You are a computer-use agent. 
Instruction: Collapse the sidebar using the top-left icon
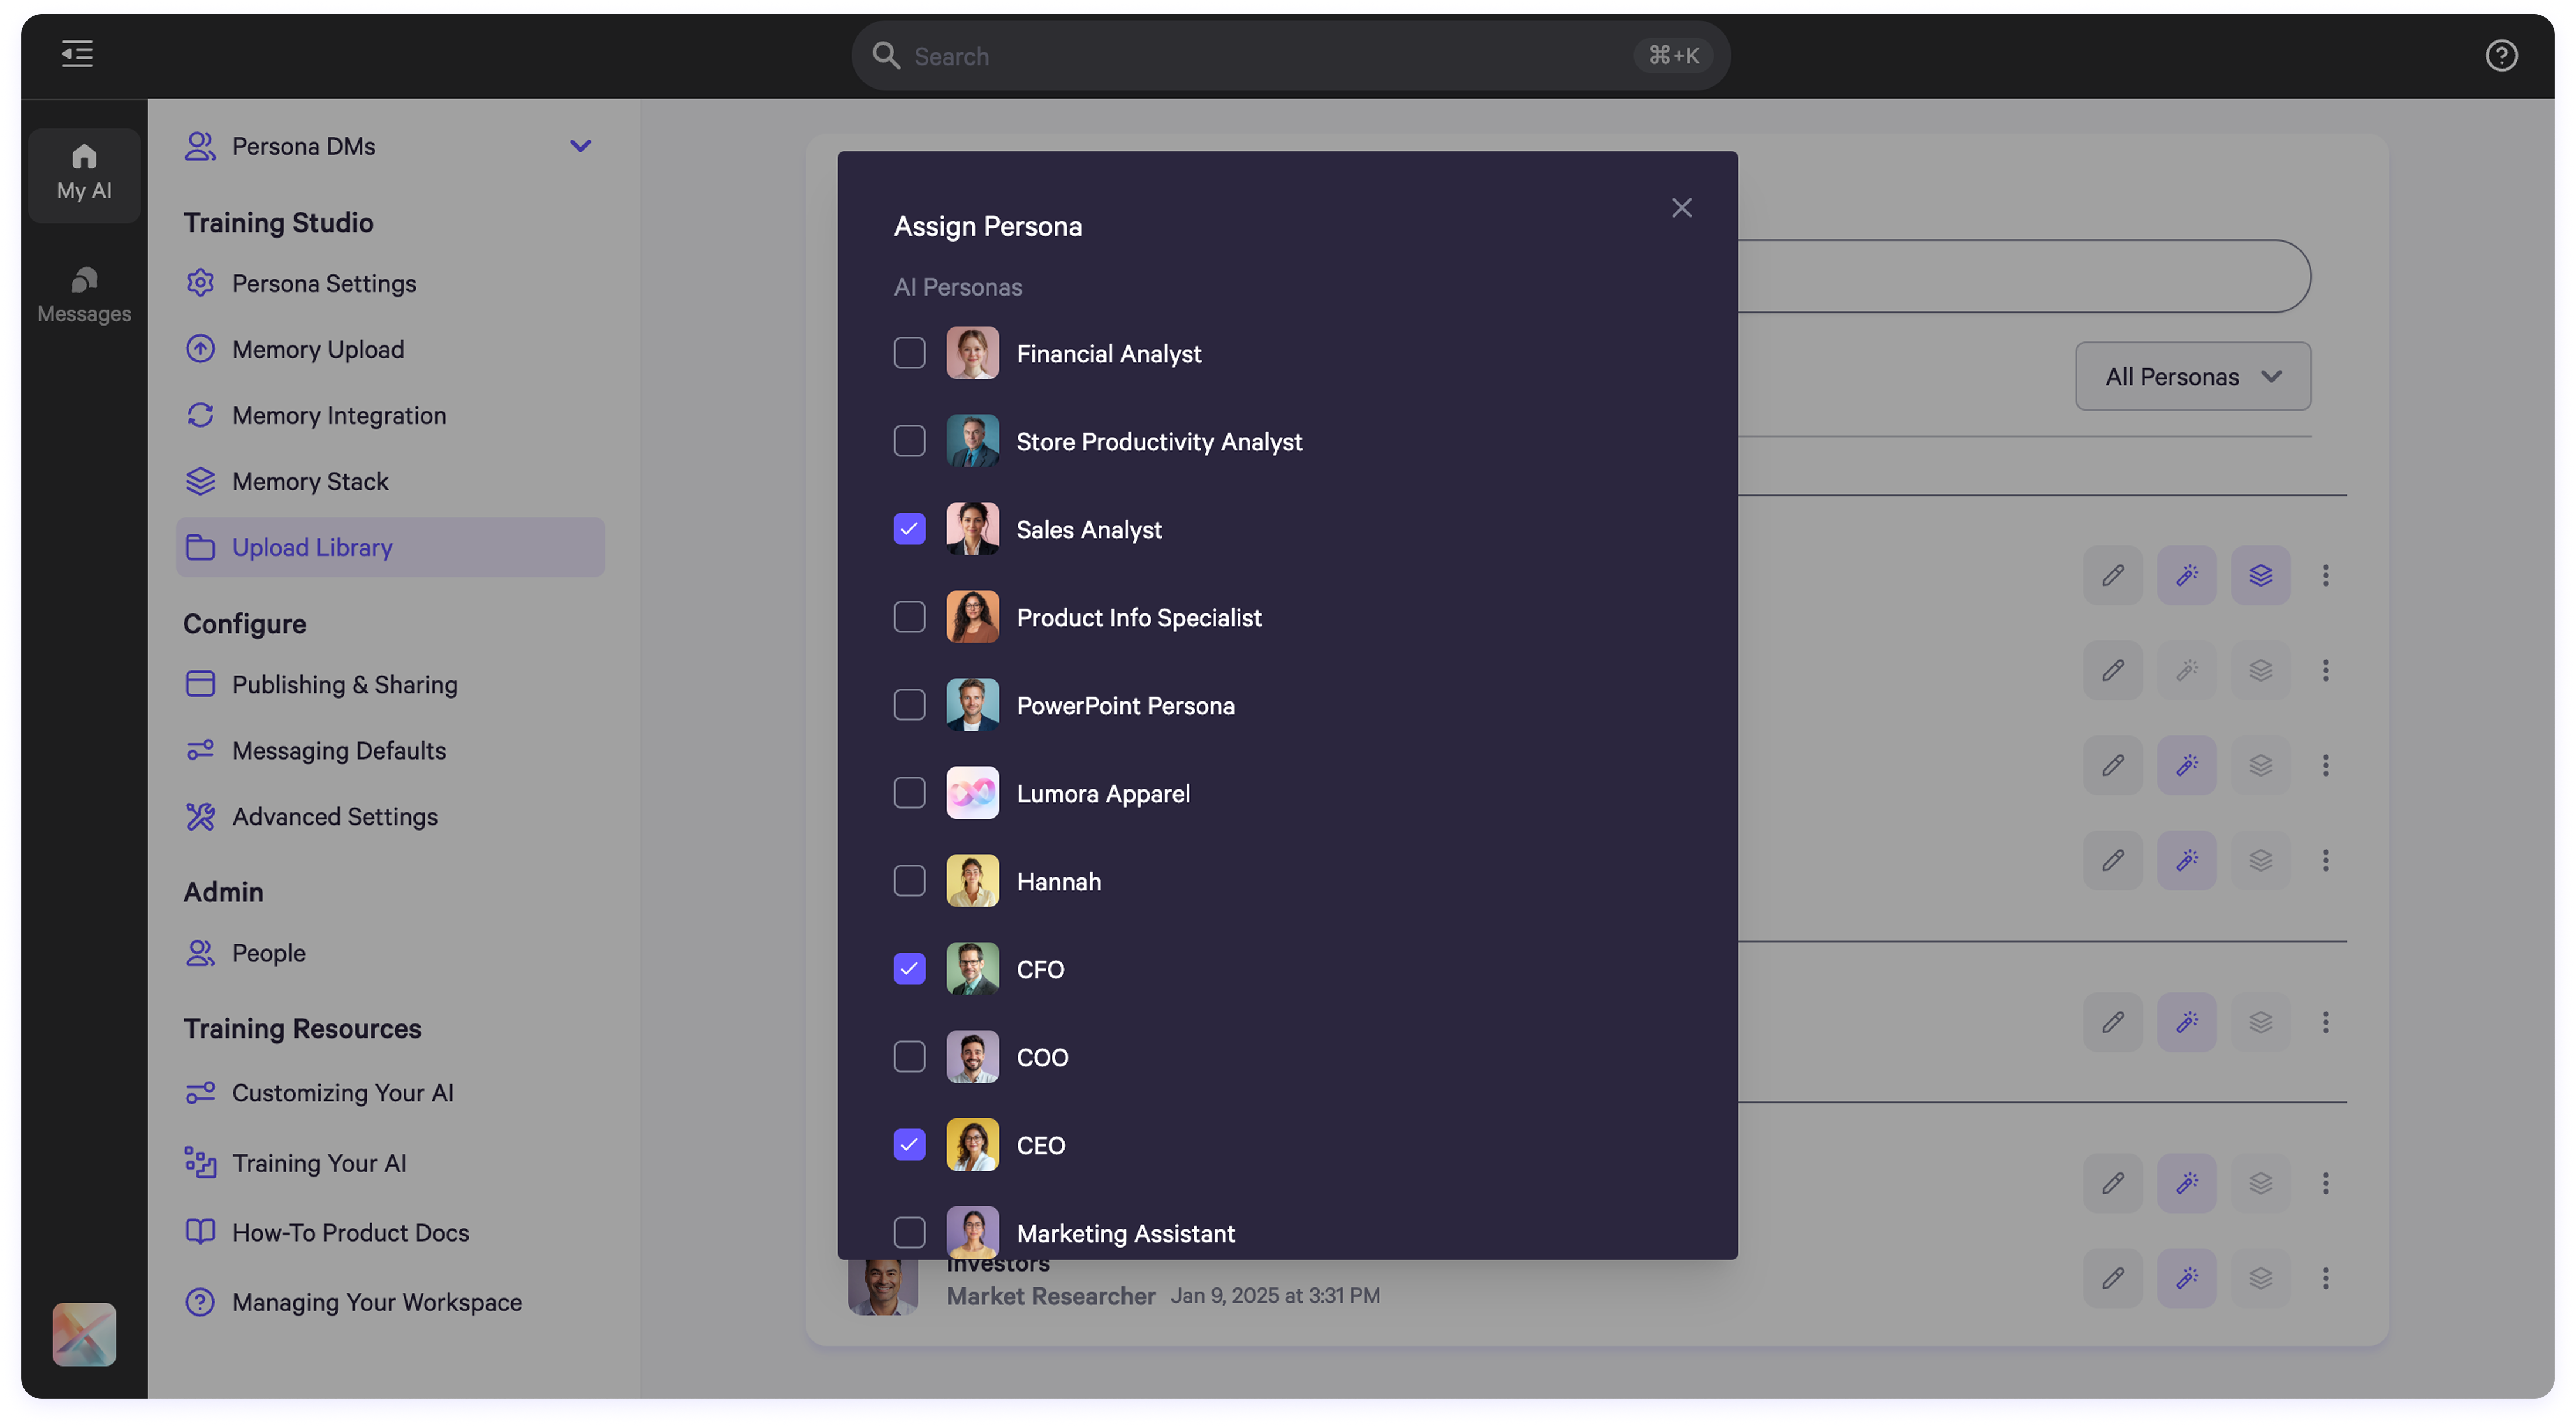pos(77,54)
